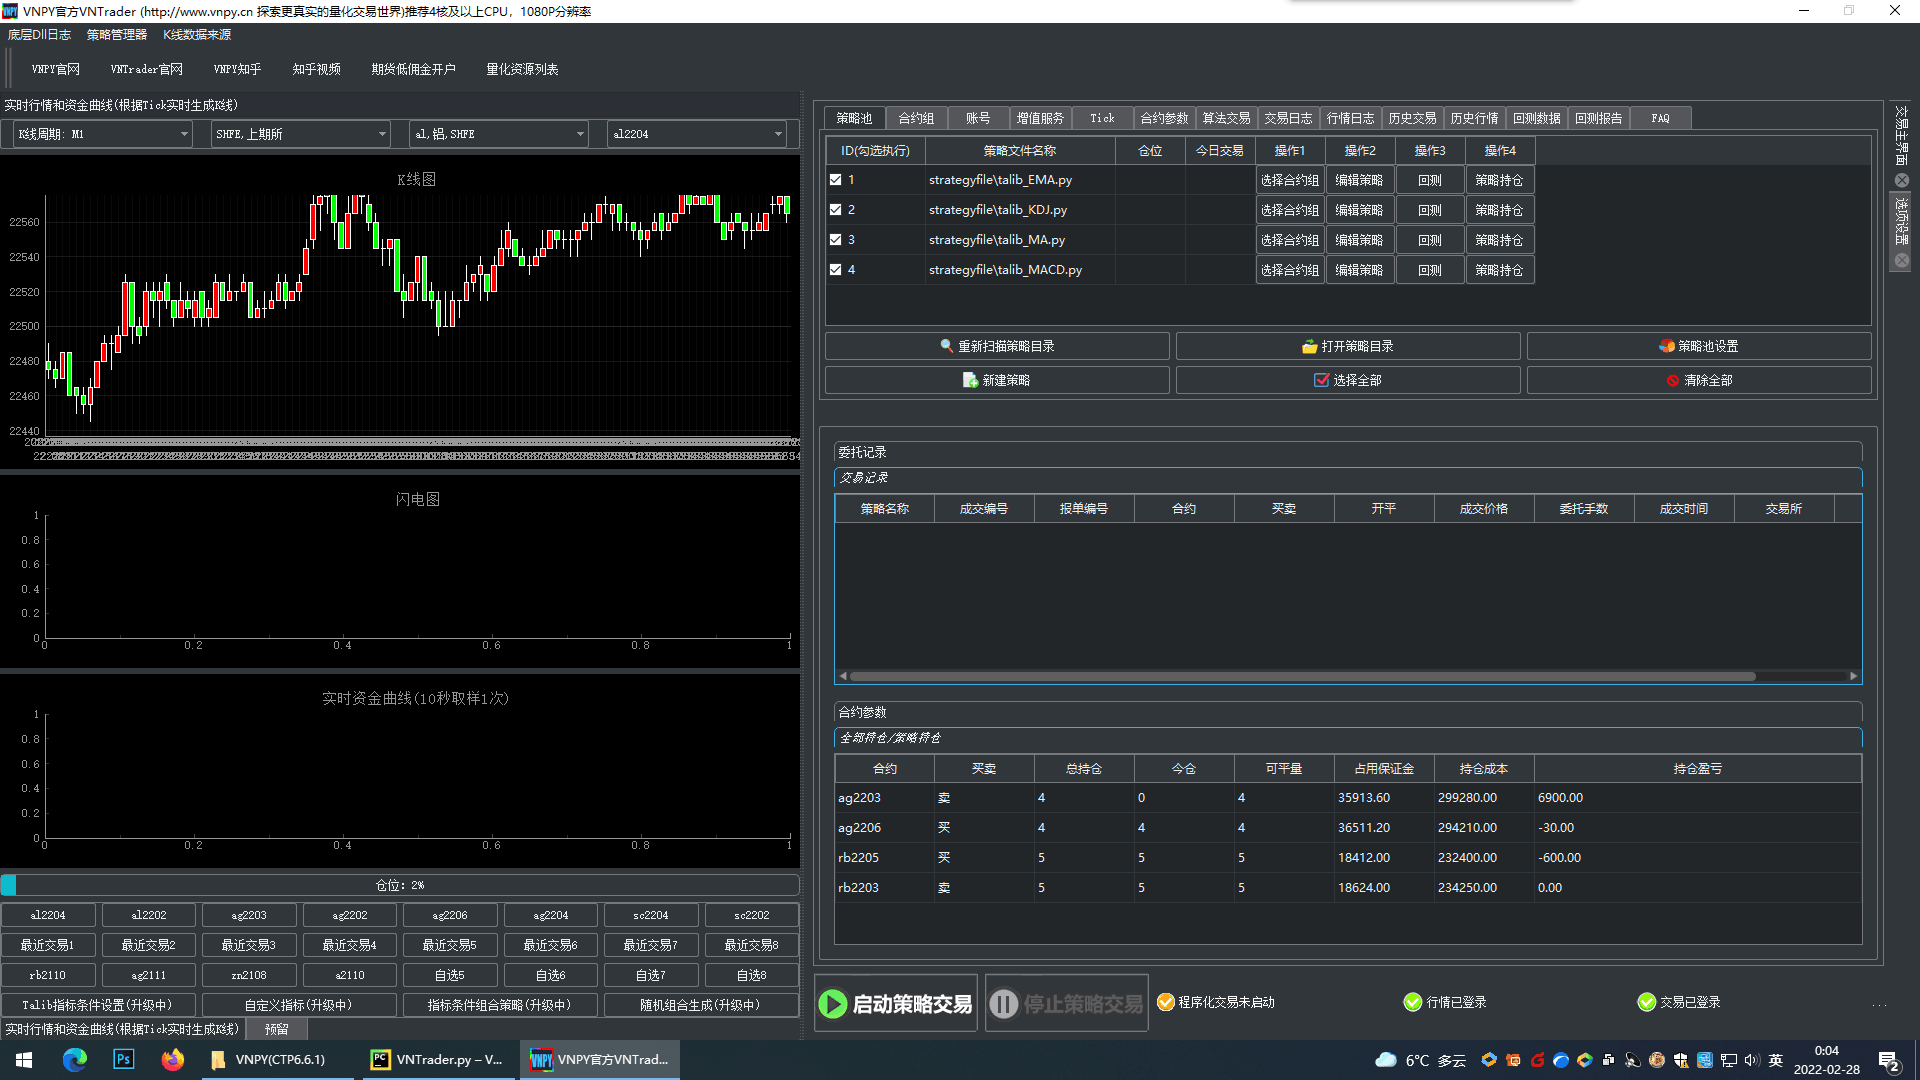Screen dimensions: 1920x1080
Task: Open Photoshop from the Windows taskbar
Action: click(x=123, y=1059)
